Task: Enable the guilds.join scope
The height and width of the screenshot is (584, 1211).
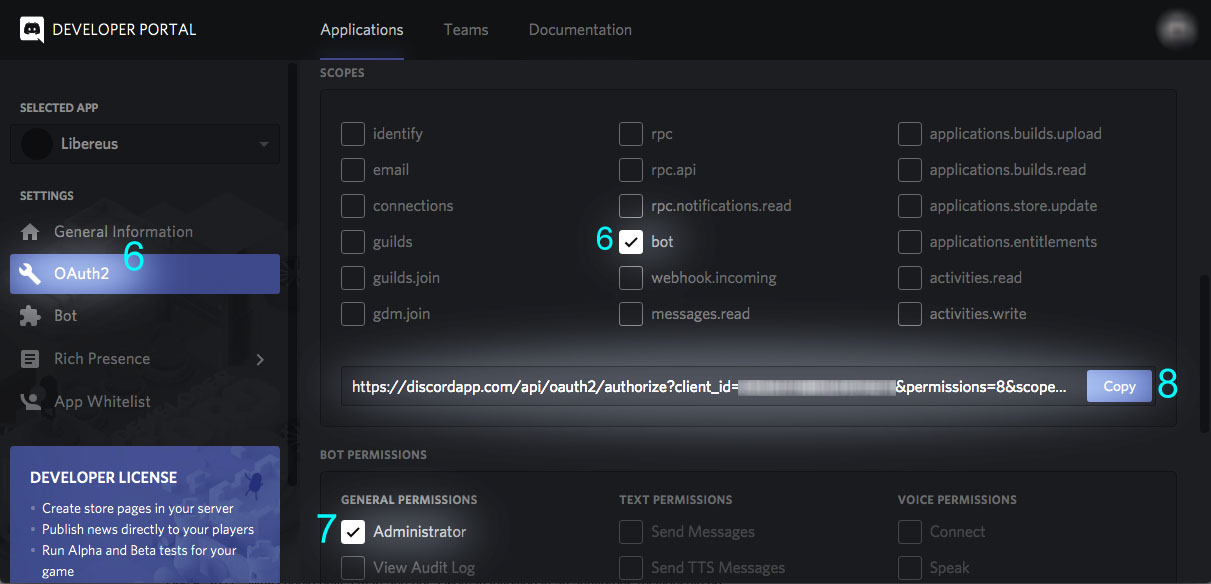Action: click(353, 278)
